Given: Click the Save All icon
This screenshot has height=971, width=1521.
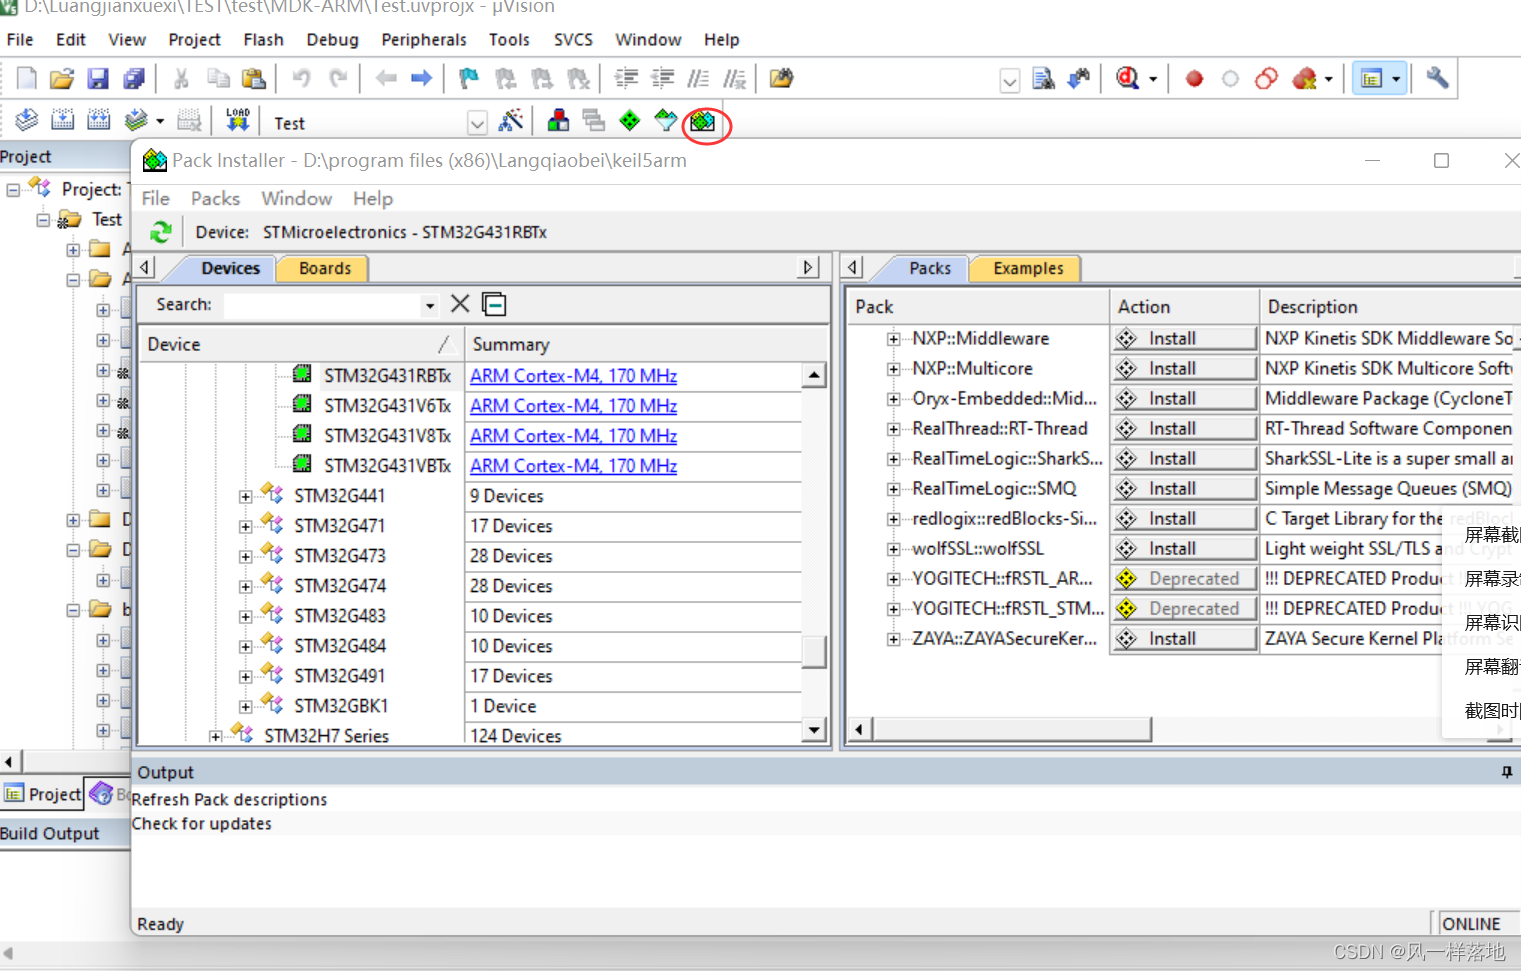Looking at the screenshot, I should point(134,78).
